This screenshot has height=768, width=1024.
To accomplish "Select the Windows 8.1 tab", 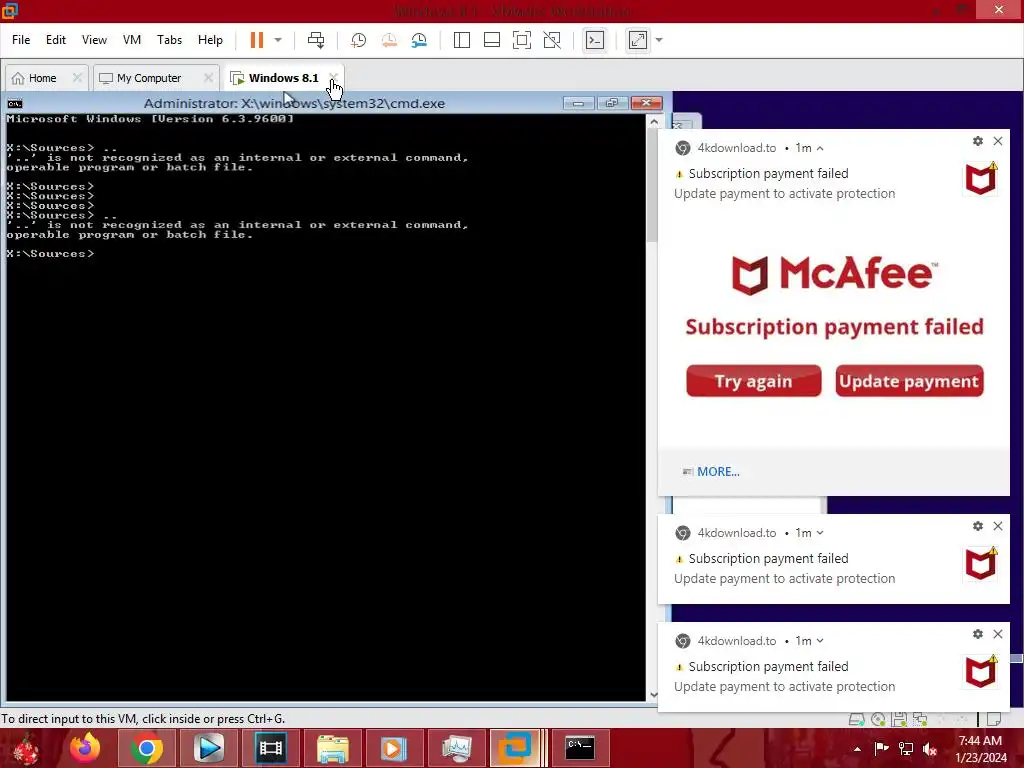I will pos(283,78).
